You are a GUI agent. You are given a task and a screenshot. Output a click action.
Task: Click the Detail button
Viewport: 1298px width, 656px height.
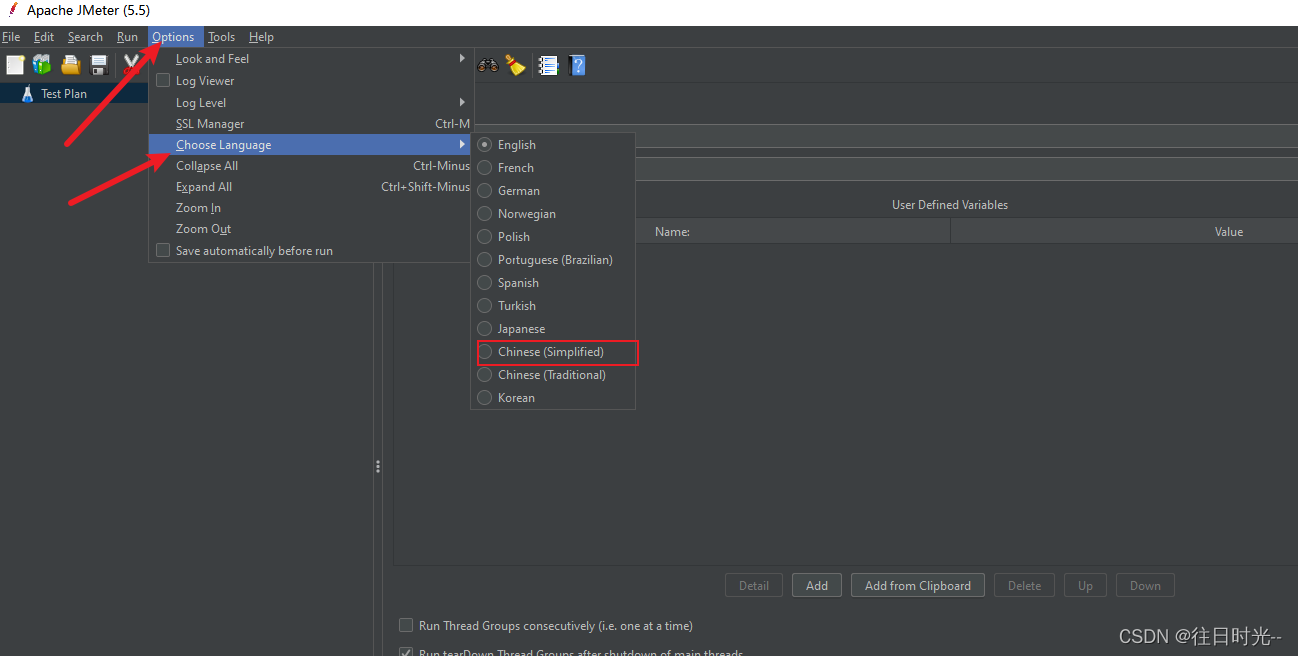(754, 586)
